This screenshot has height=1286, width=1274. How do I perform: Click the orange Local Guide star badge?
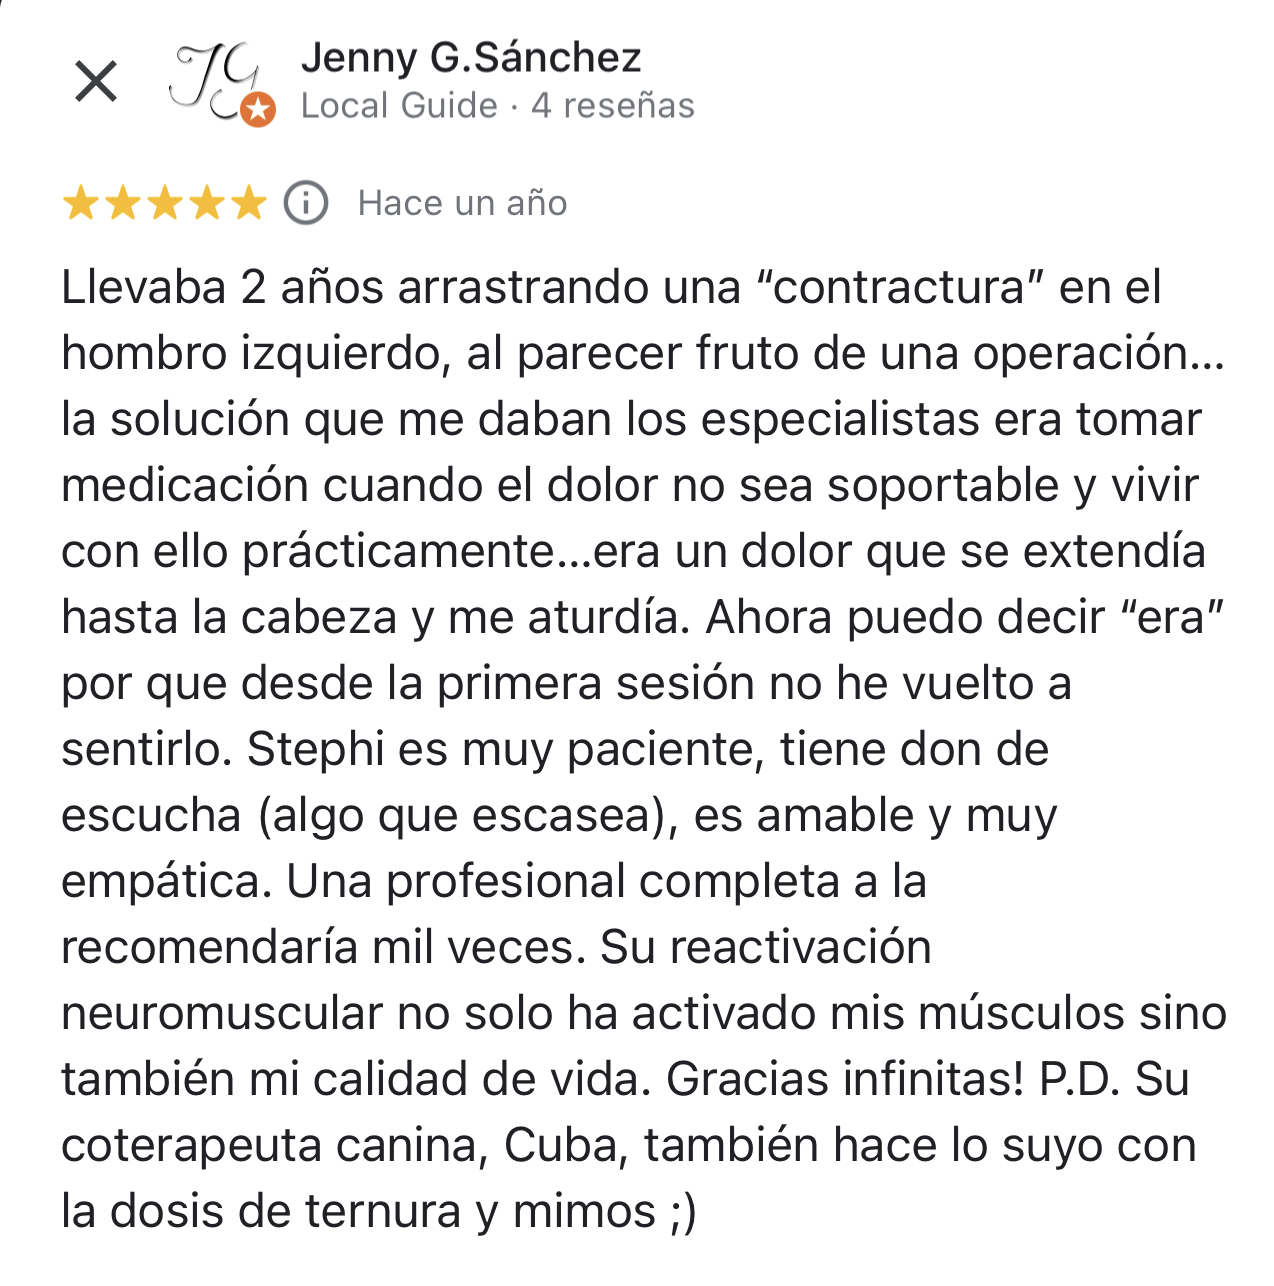point(259,109)
